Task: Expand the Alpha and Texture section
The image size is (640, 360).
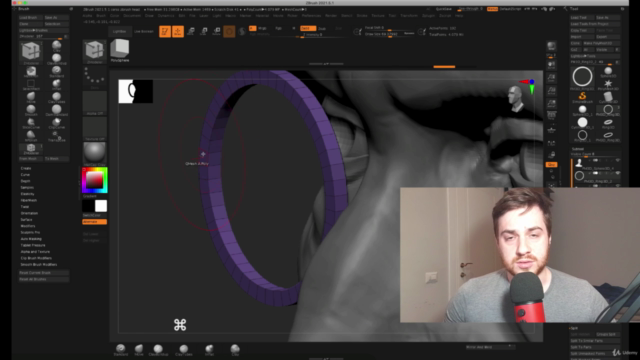Action: tap(35, 252)
